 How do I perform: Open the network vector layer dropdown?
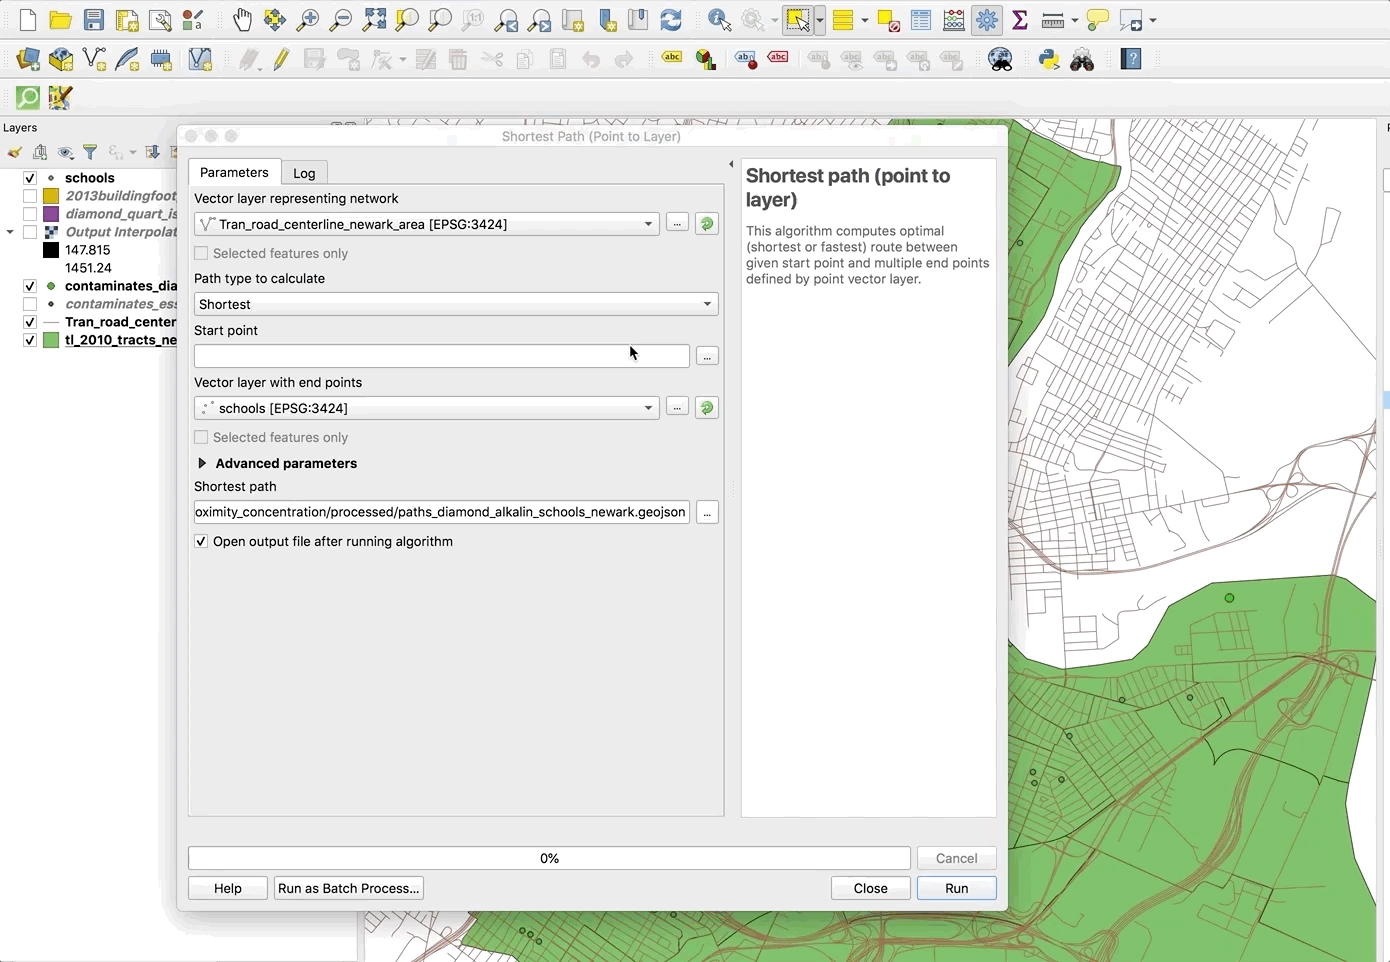point(426,224)
